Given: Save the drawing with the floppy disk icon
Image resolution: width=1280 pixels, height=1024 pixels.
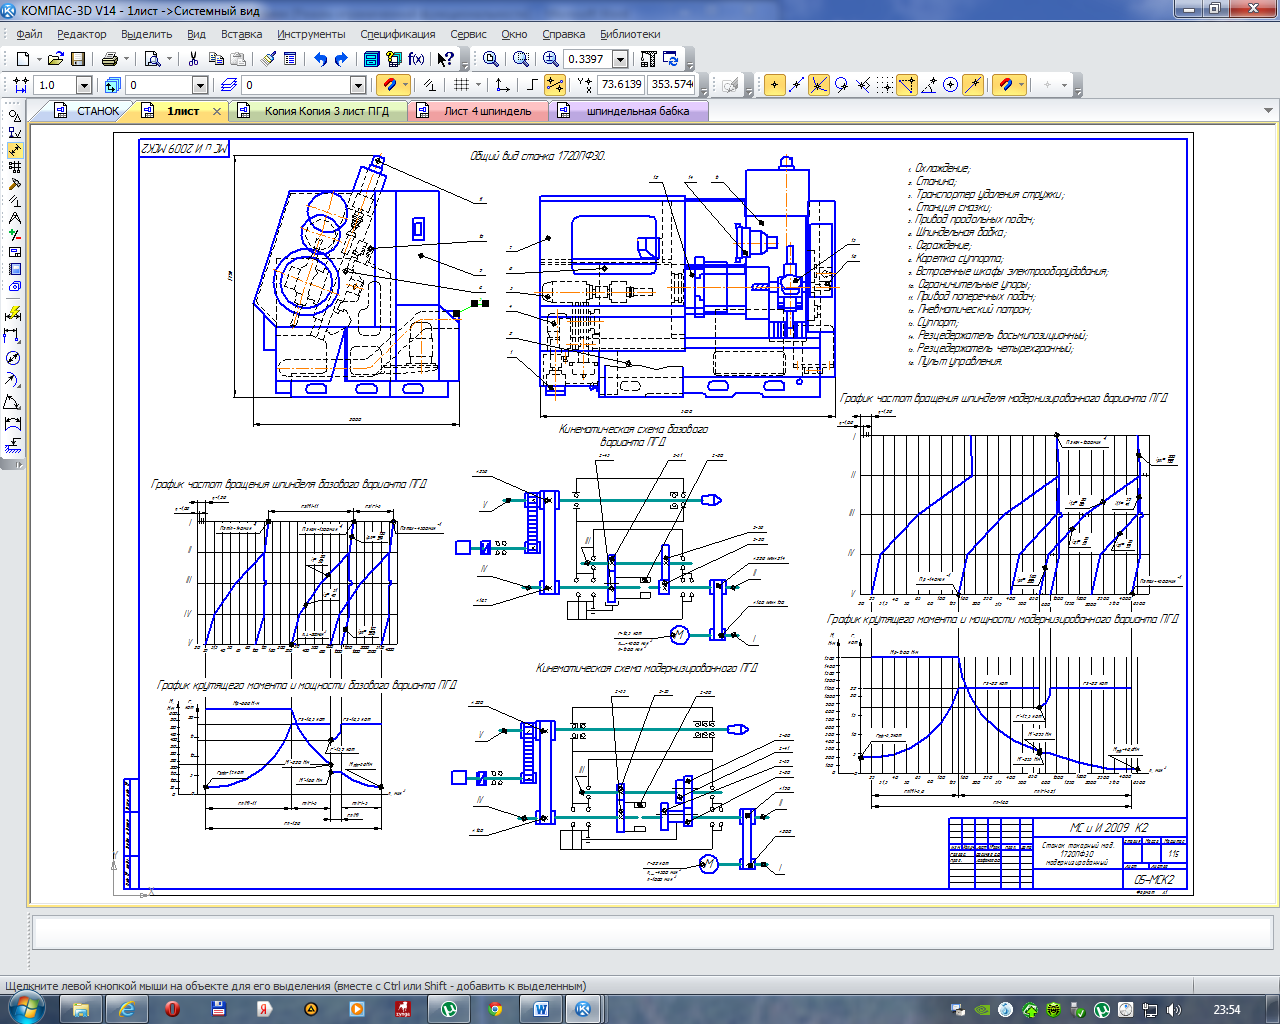Looking at the screenshot, I should click(x=78, y=59).
